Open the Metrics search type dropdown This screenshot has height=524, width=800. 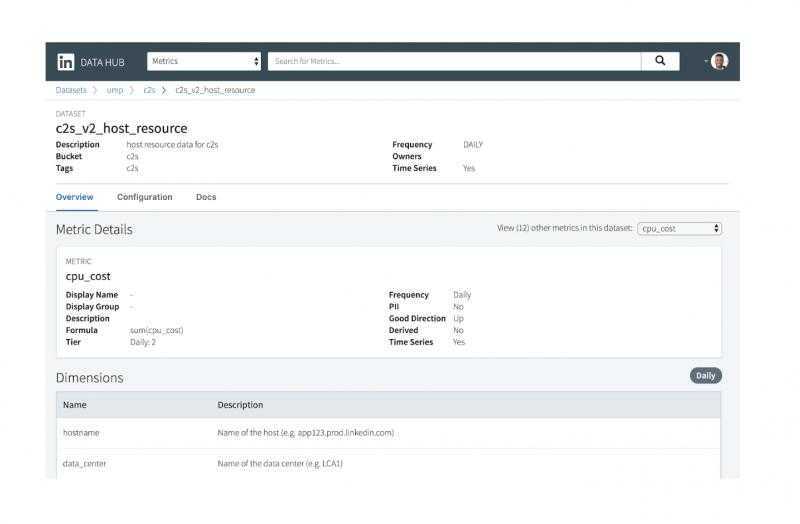[x=204, y=61]
